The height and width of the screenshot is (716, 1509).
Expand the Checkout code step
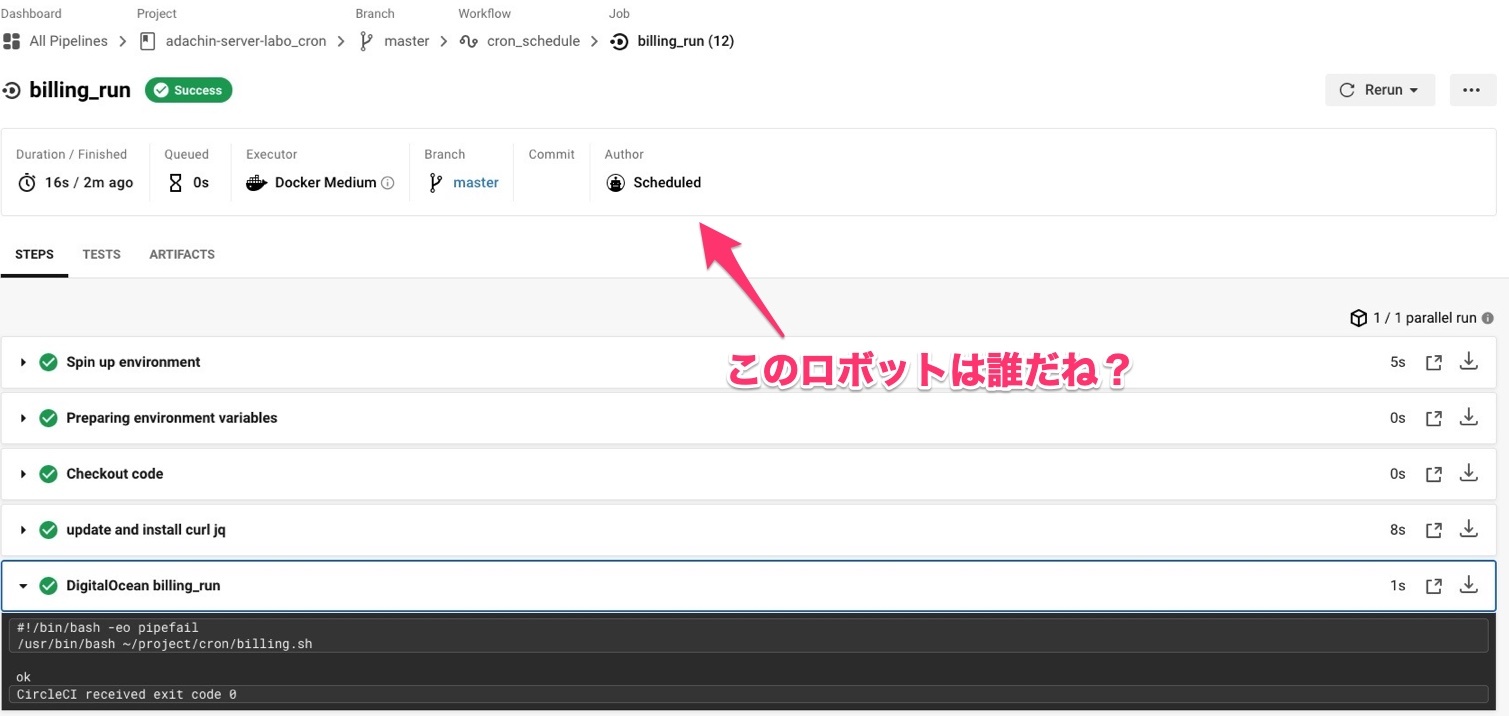[x=23, y=474]
